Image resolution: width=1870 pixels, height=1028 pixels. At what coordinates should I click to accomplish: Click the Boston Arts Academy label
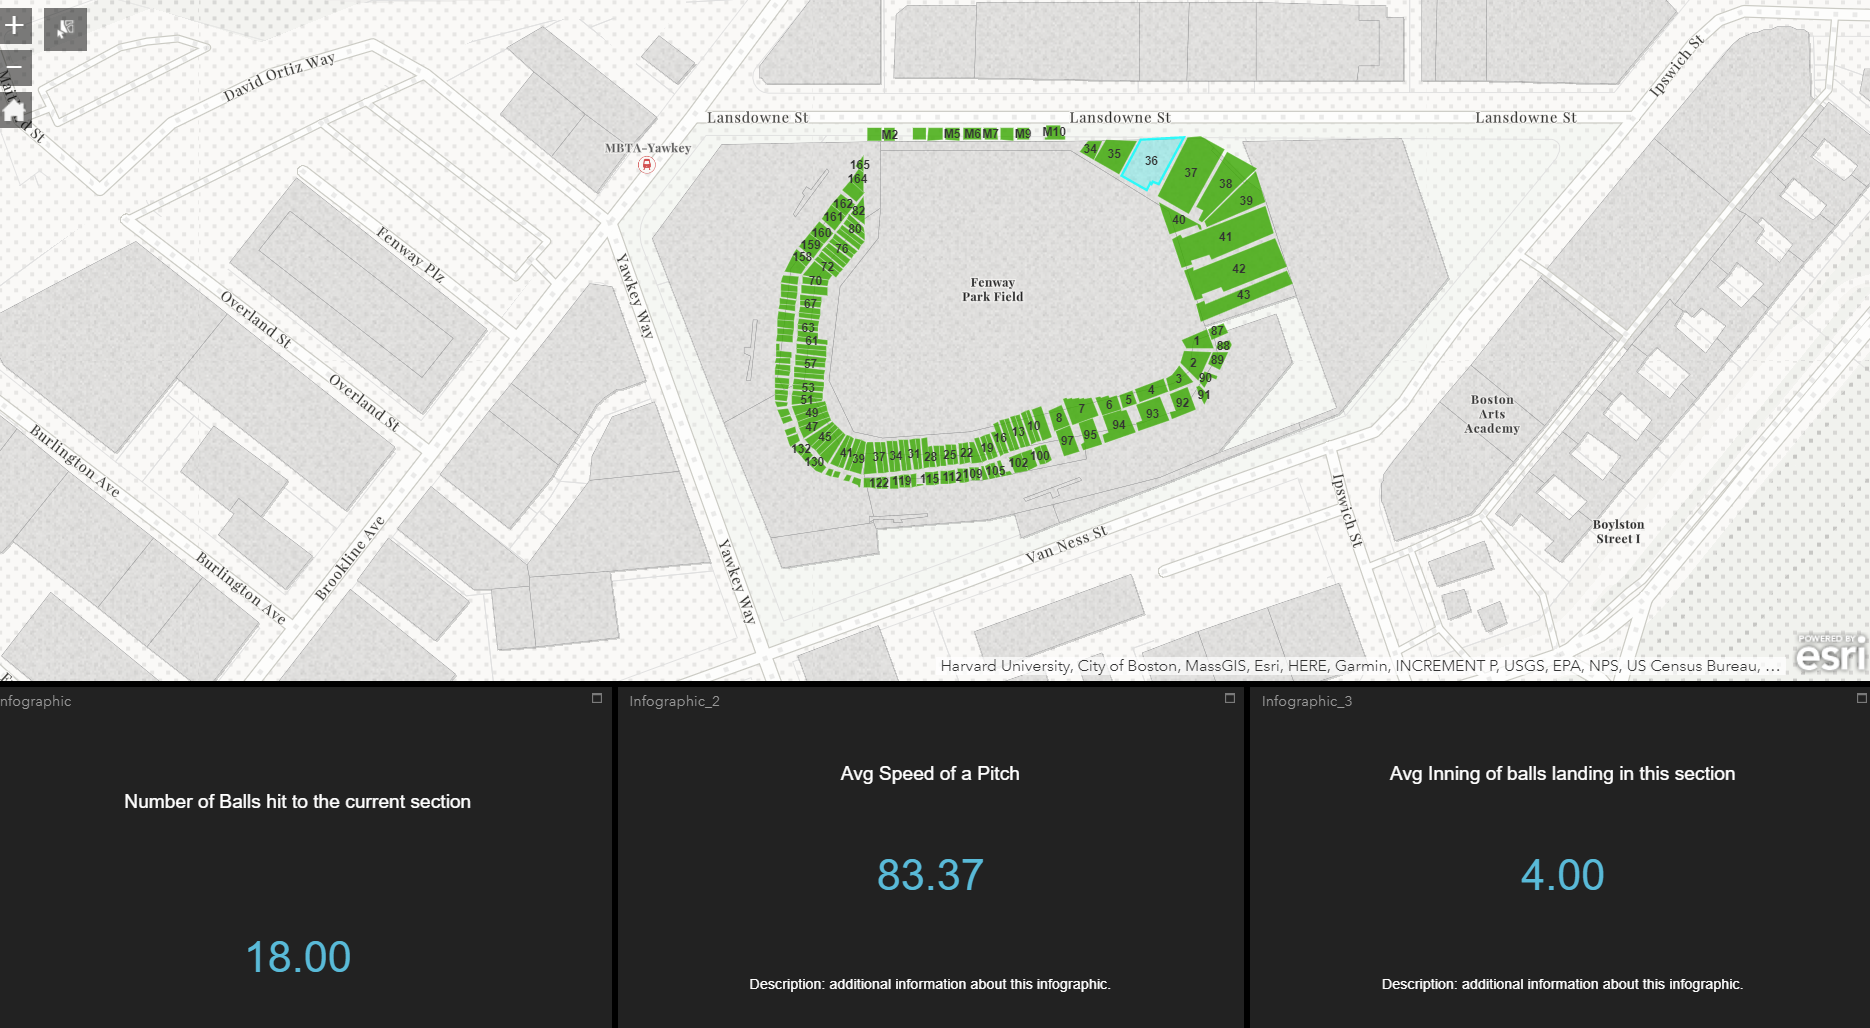(1492, 414)
